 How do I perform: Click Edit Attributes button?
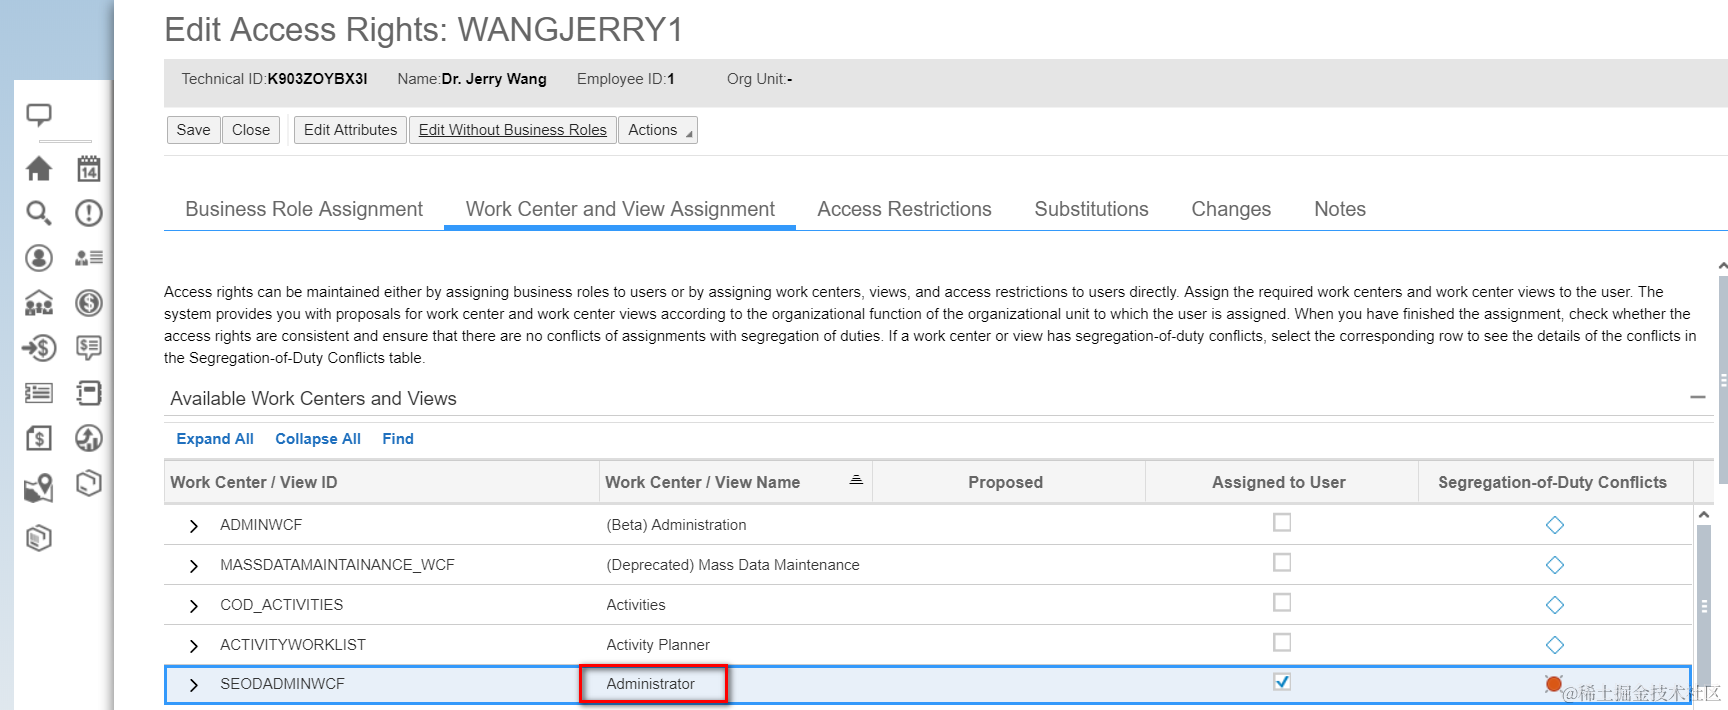[350, 130]
